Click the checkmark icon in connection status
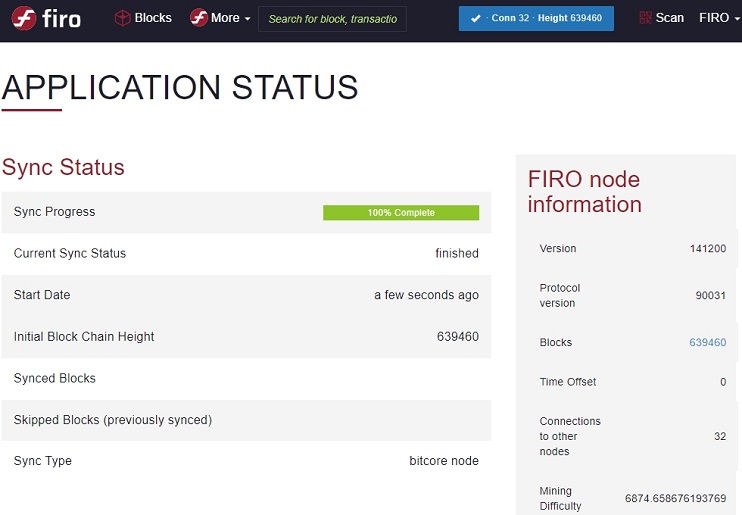This screenshot has height=515, width=742. 476,18
